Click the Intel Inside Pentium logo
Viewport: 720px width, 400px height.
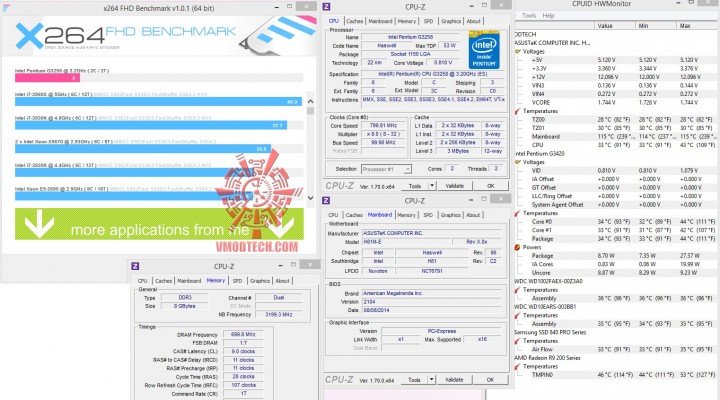coord(484,50)
